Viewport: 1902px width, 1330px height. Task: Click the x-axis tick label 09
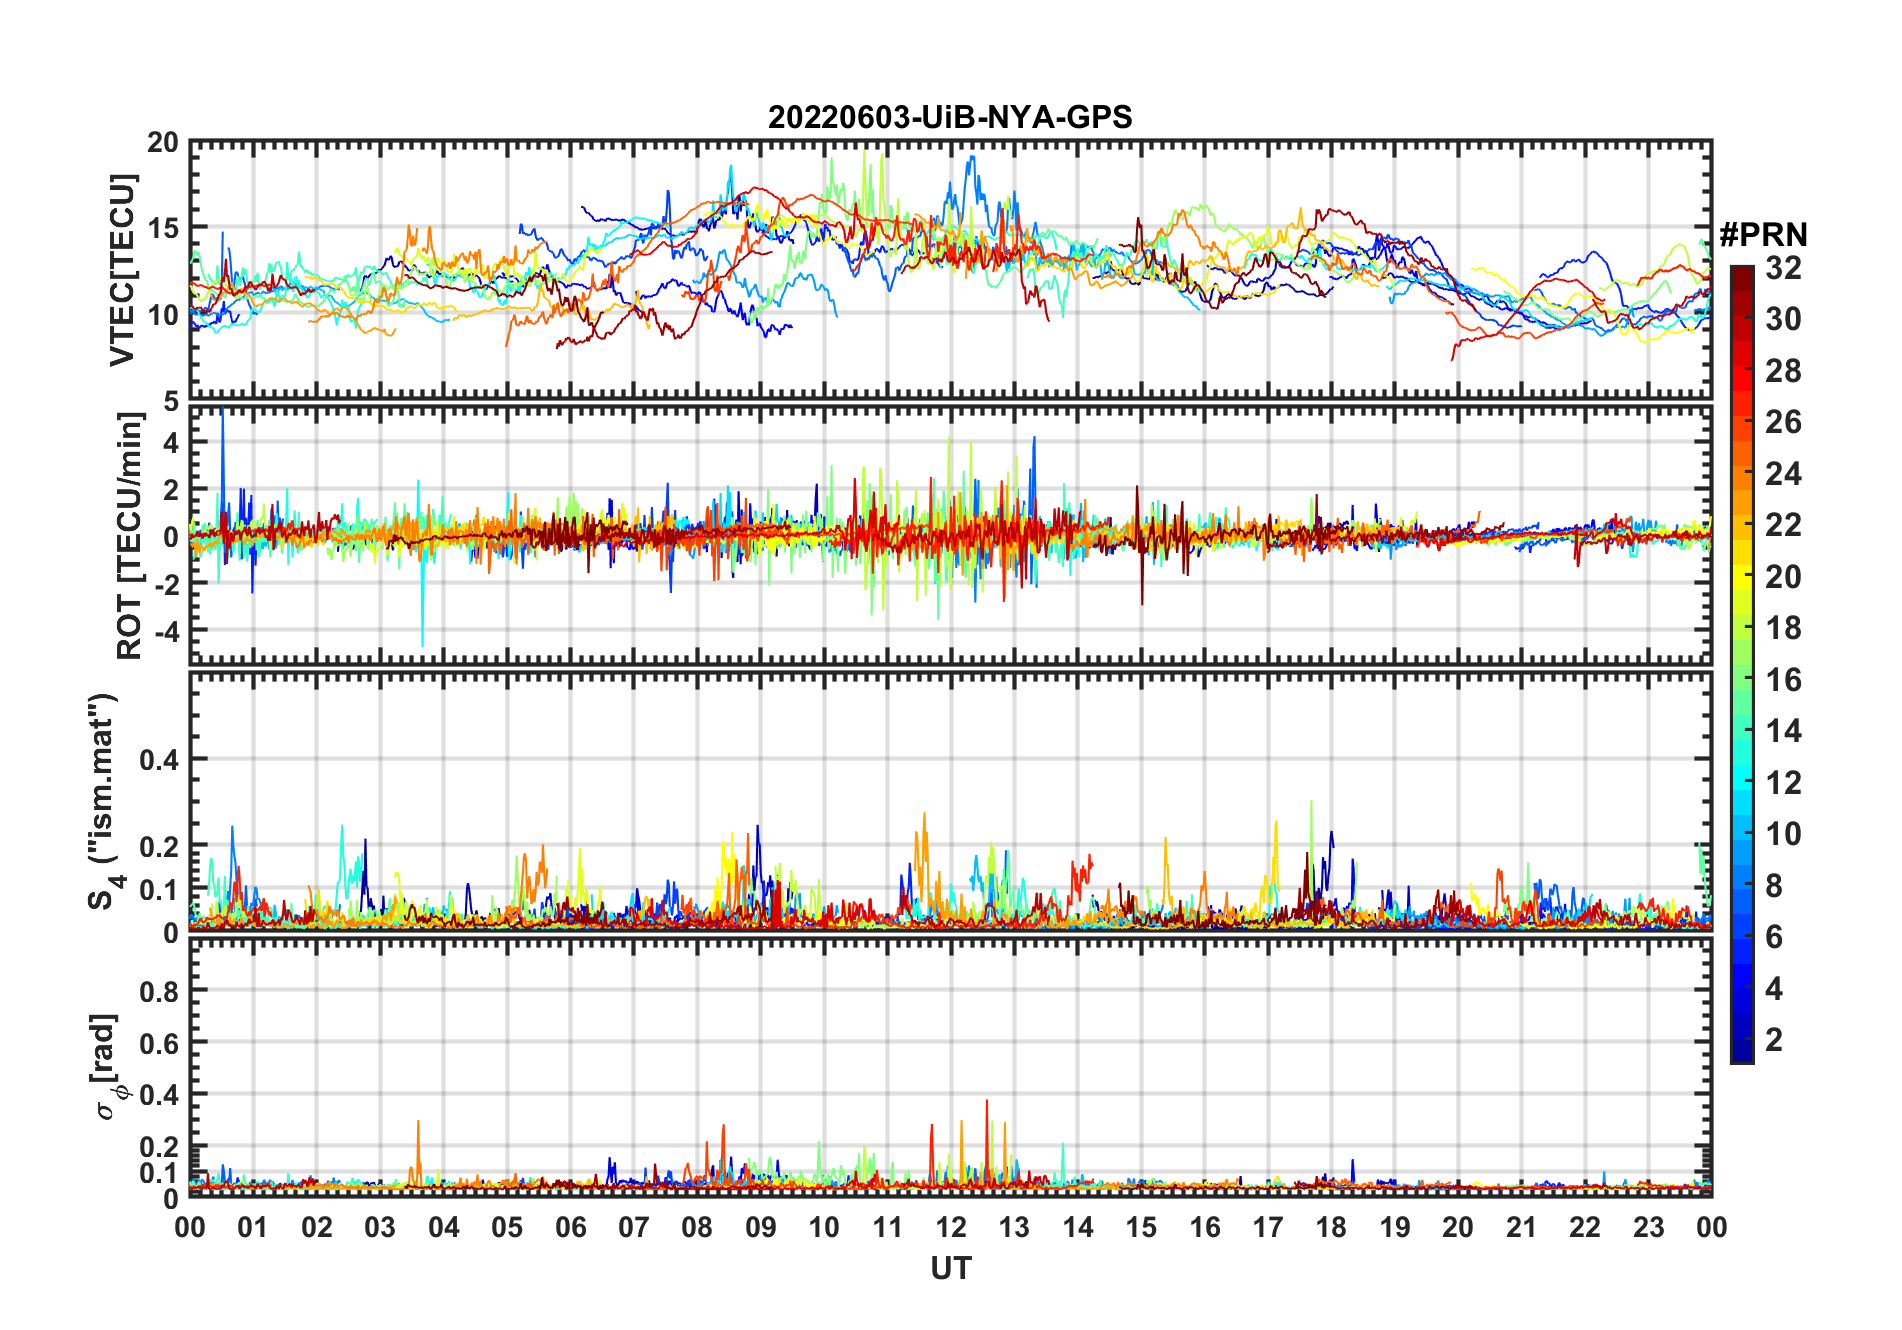(761, 1227)
